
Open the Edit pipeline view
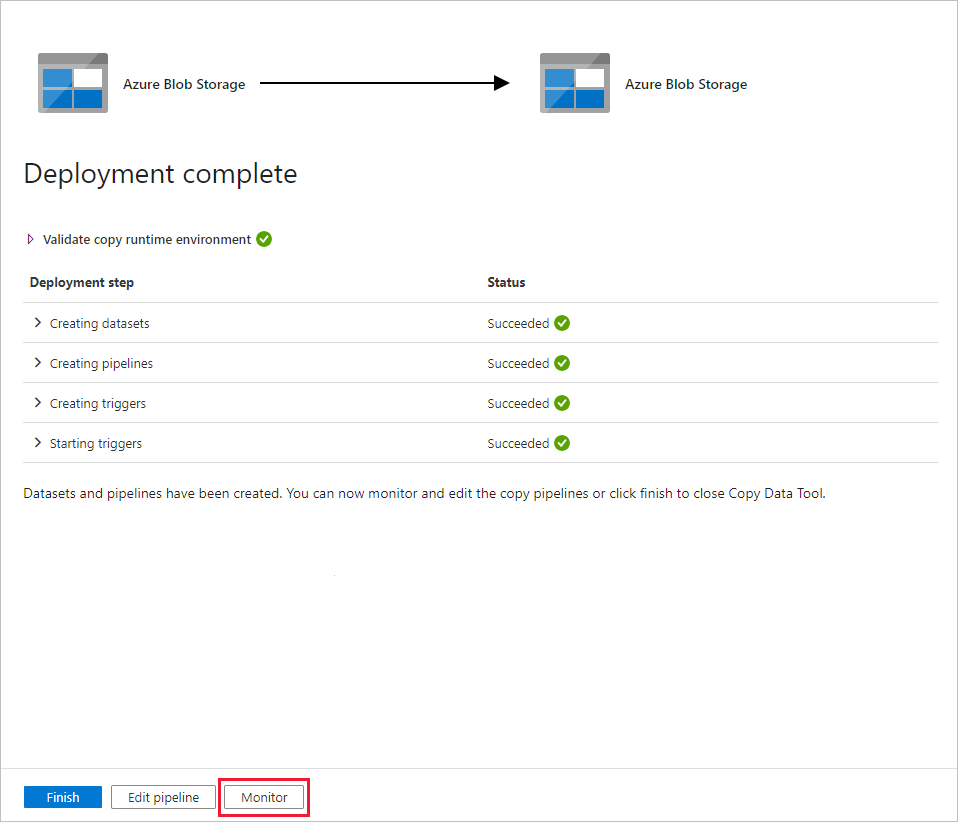162,797
